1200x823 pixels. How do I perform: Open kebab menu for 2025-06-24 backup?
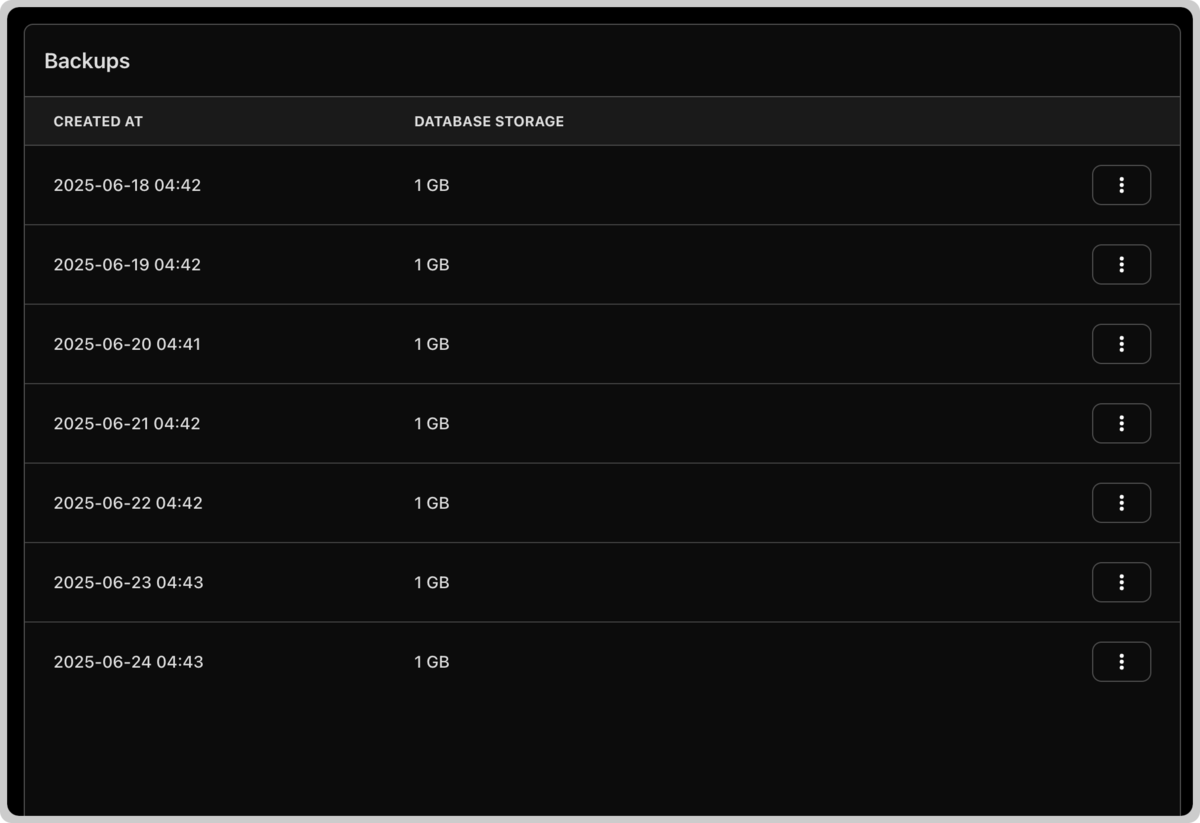point(1121,662)
